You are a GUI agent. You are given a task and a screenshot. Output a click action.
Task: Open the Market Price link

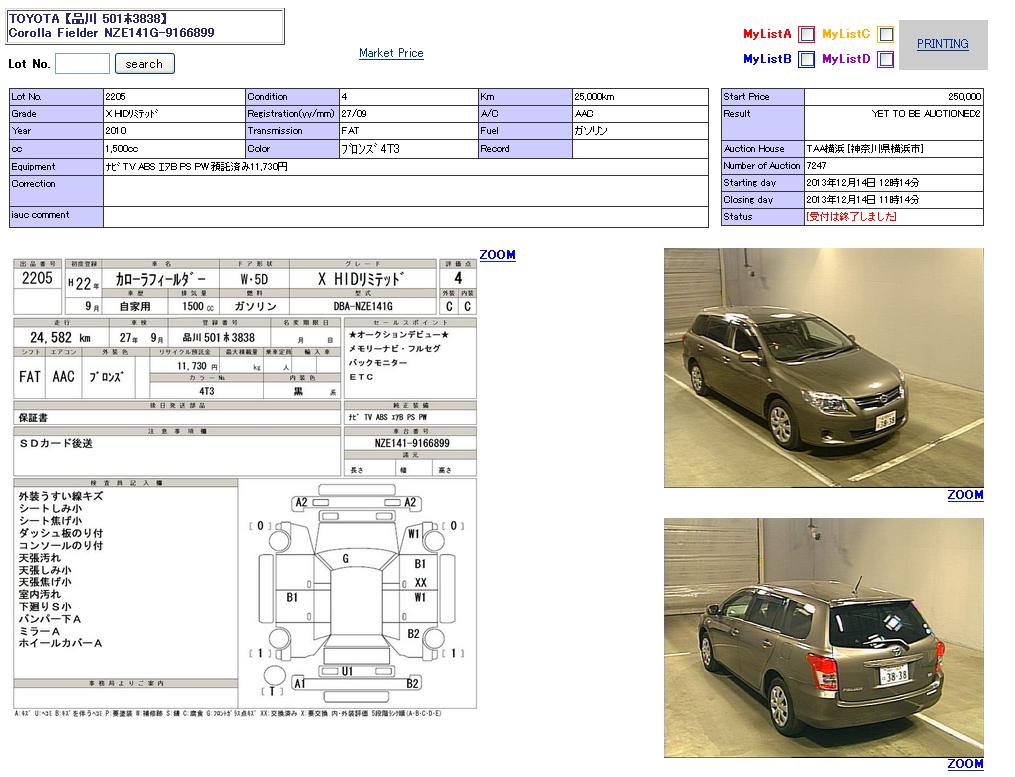[x=391, y=53]
